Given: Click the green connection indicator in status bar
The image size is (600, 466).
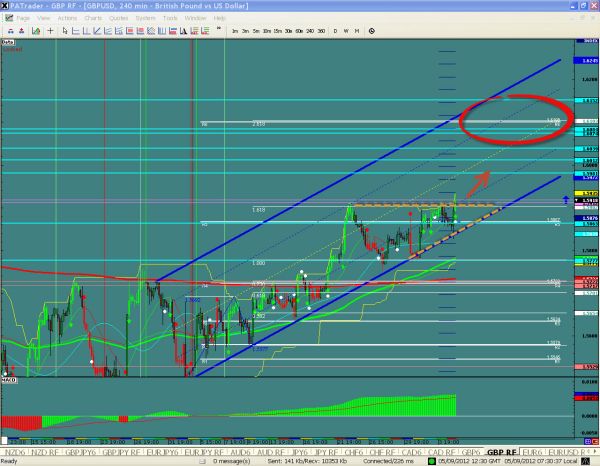Looking at the screenshot, I should (432, 462).
